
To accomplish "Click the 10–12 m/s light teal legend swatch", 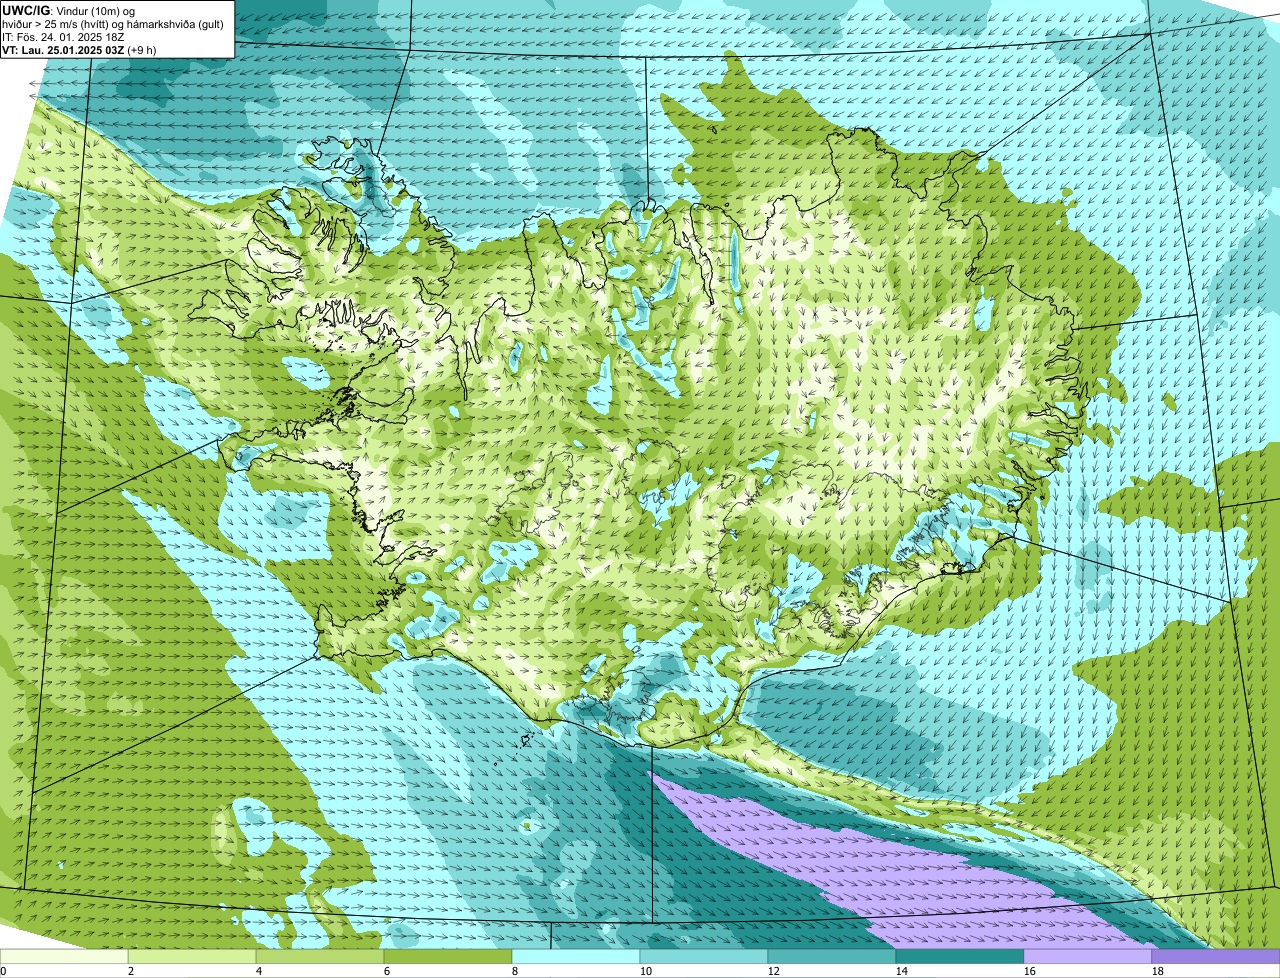I will (705, 956).
